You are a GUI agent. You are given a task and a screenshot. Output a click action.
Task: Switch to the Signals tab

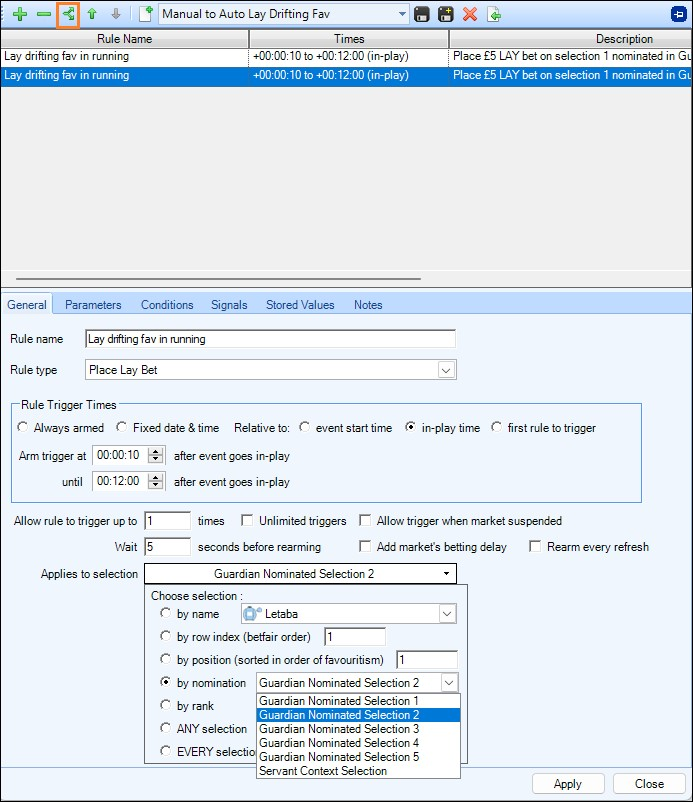229,305
